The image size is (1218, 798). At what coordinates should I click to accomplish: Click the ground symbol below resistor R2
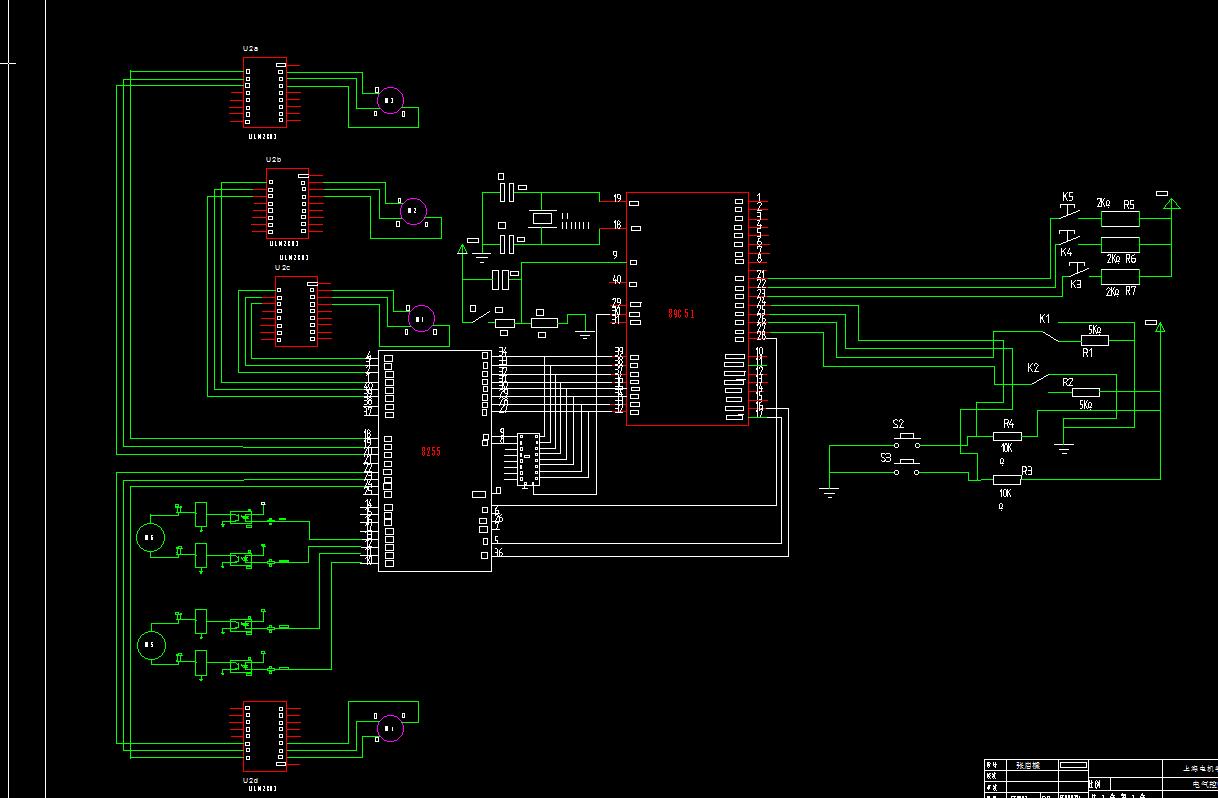pos(1064,449)
